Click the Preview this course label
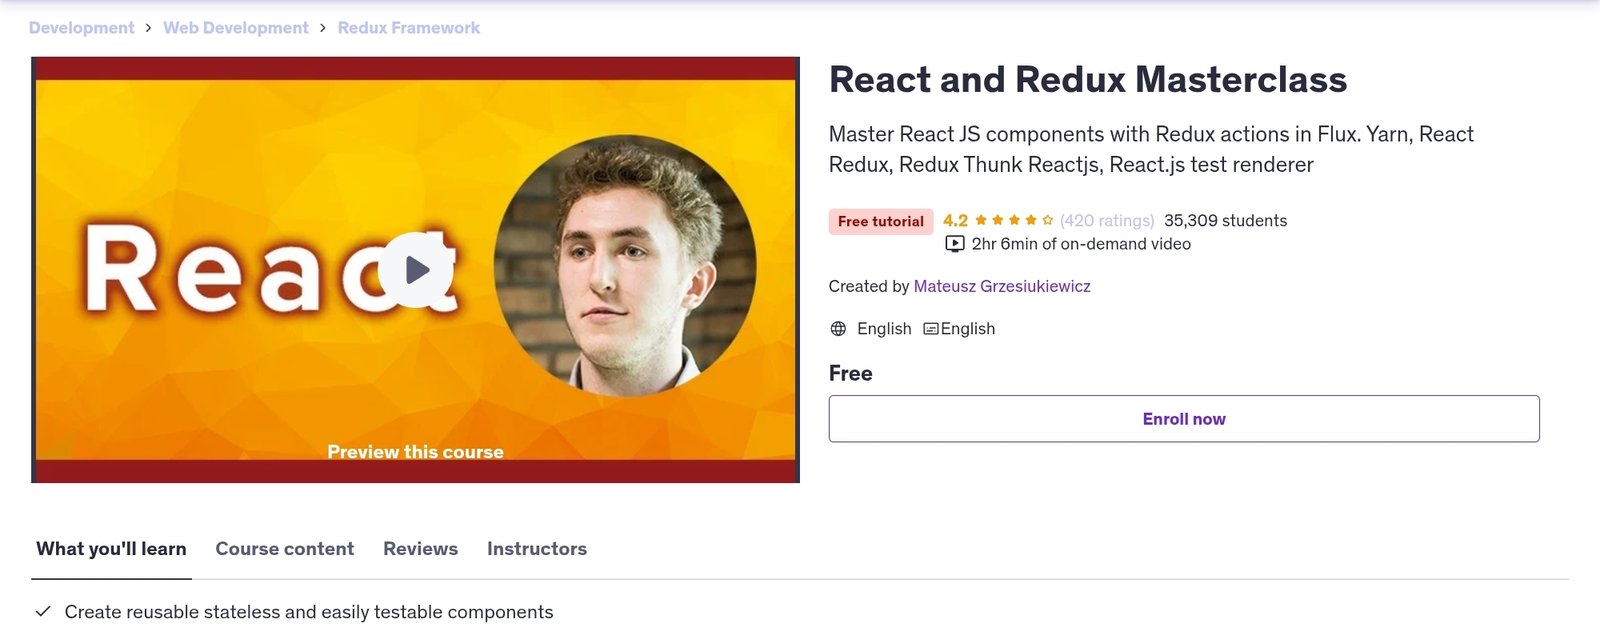Screen dimensions: 1600x639 pyautogui.click(x=415, y=452)
